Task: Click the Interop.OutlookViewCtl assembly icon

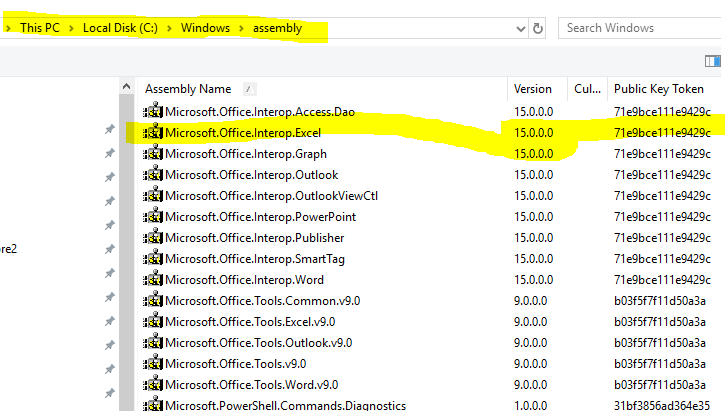Action: click(153, 196)
